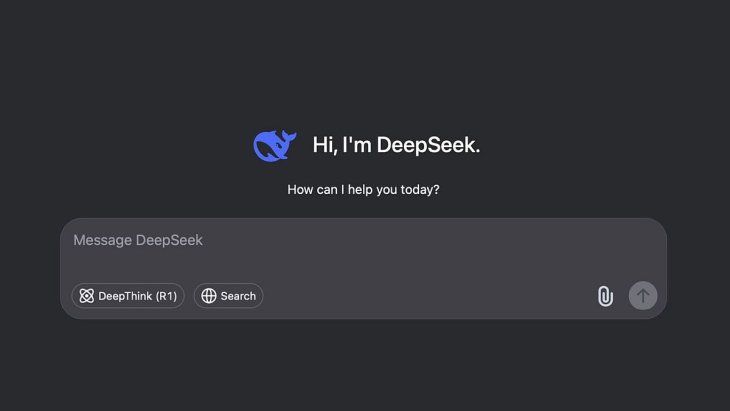Click the blank middle area of message box

[x=363, y=263]
